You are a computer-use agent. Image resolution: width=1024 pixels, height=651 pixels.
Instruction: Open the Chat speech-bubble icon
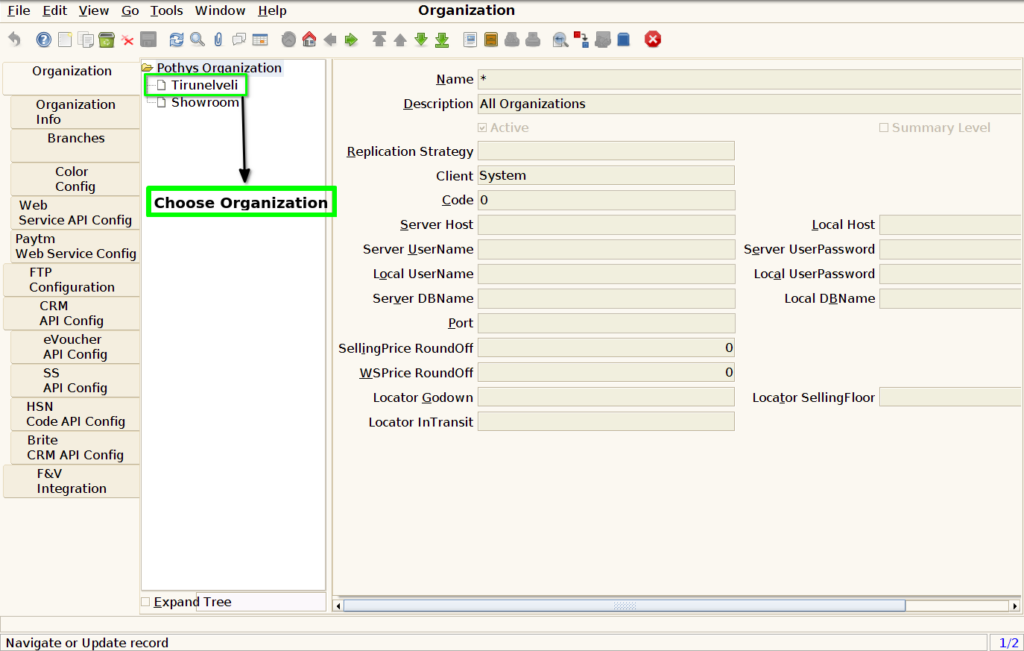[239, 40]
